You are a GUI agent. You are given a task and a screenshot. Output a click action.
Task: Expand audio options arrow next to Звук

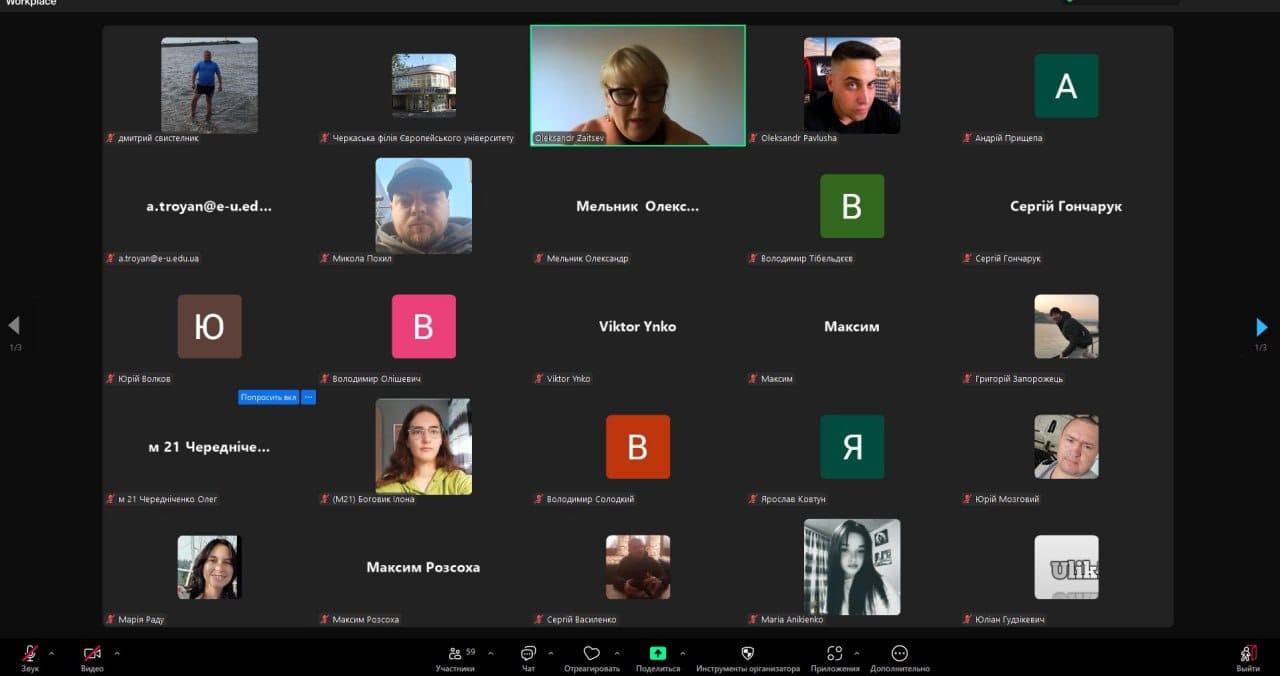tap(51, 653)
